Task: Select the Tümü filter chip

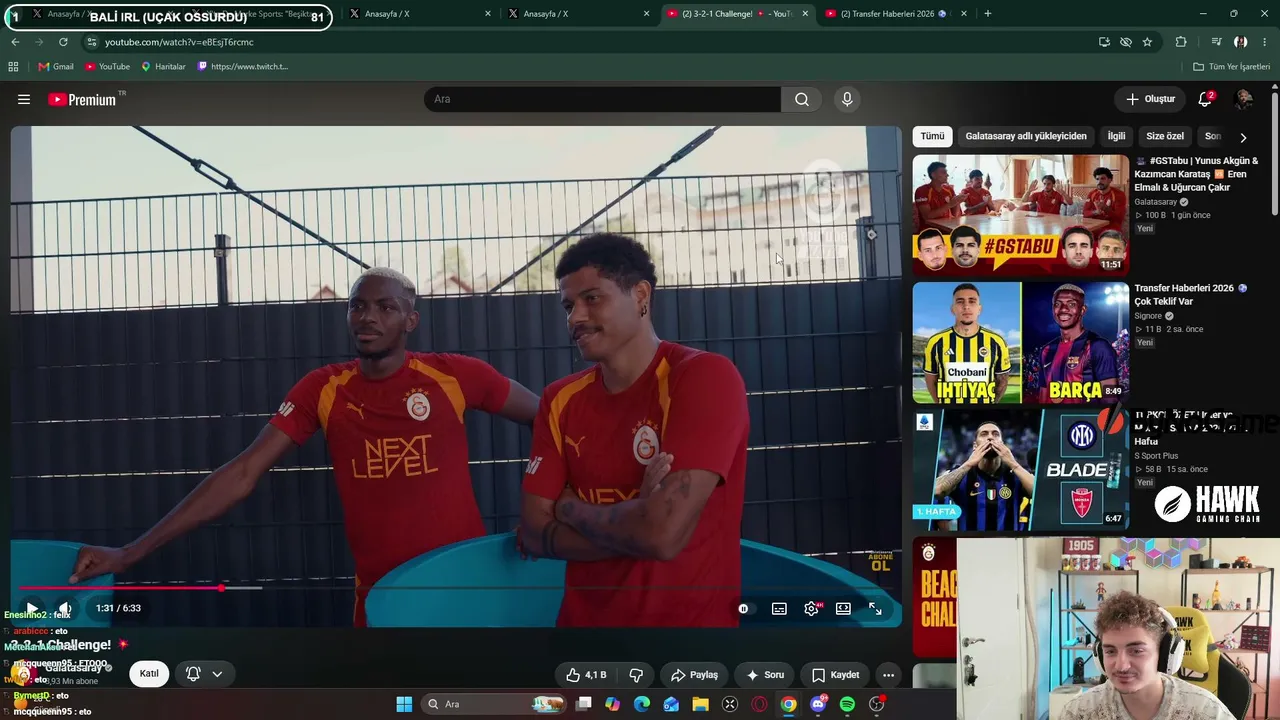Action: [x=932, y=136]
